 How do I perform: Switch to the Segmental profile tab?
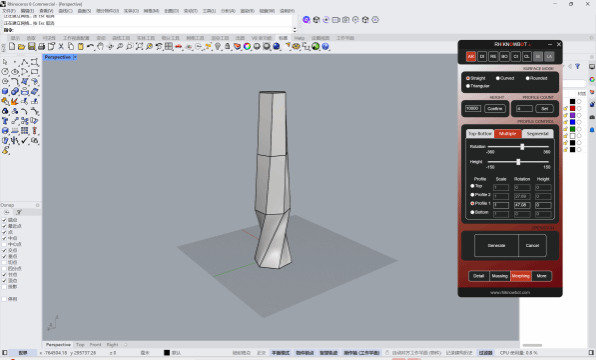[x=537, y=134]
